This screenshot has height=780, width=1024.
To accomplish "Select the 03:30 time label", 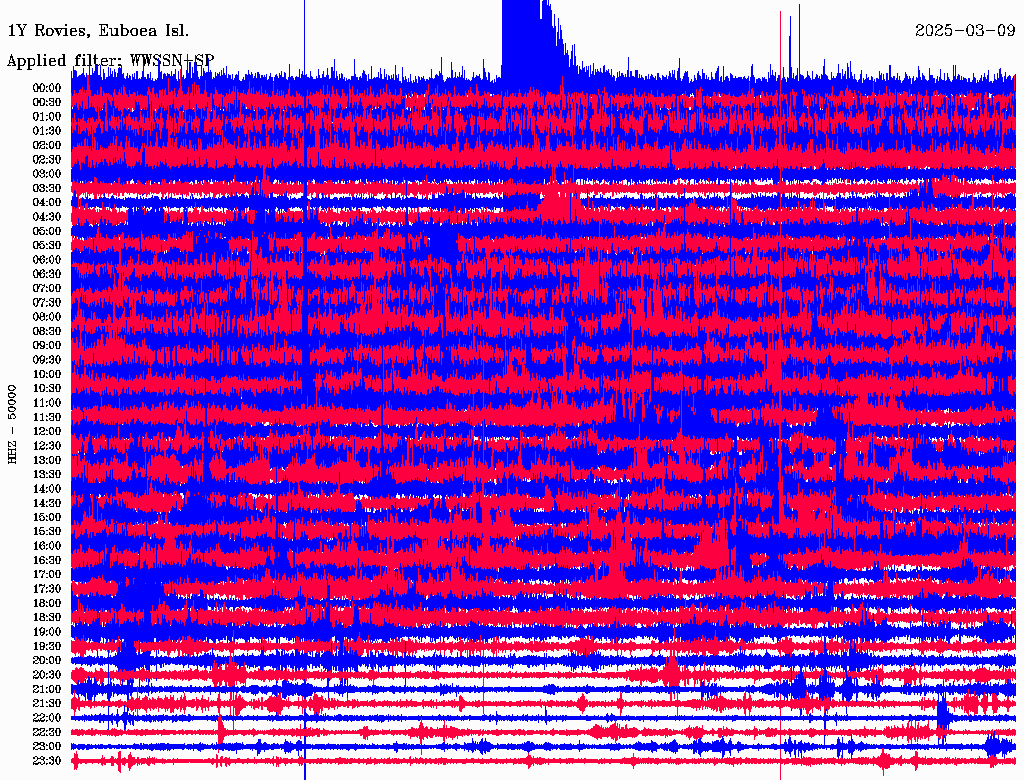I will point(46,188).
